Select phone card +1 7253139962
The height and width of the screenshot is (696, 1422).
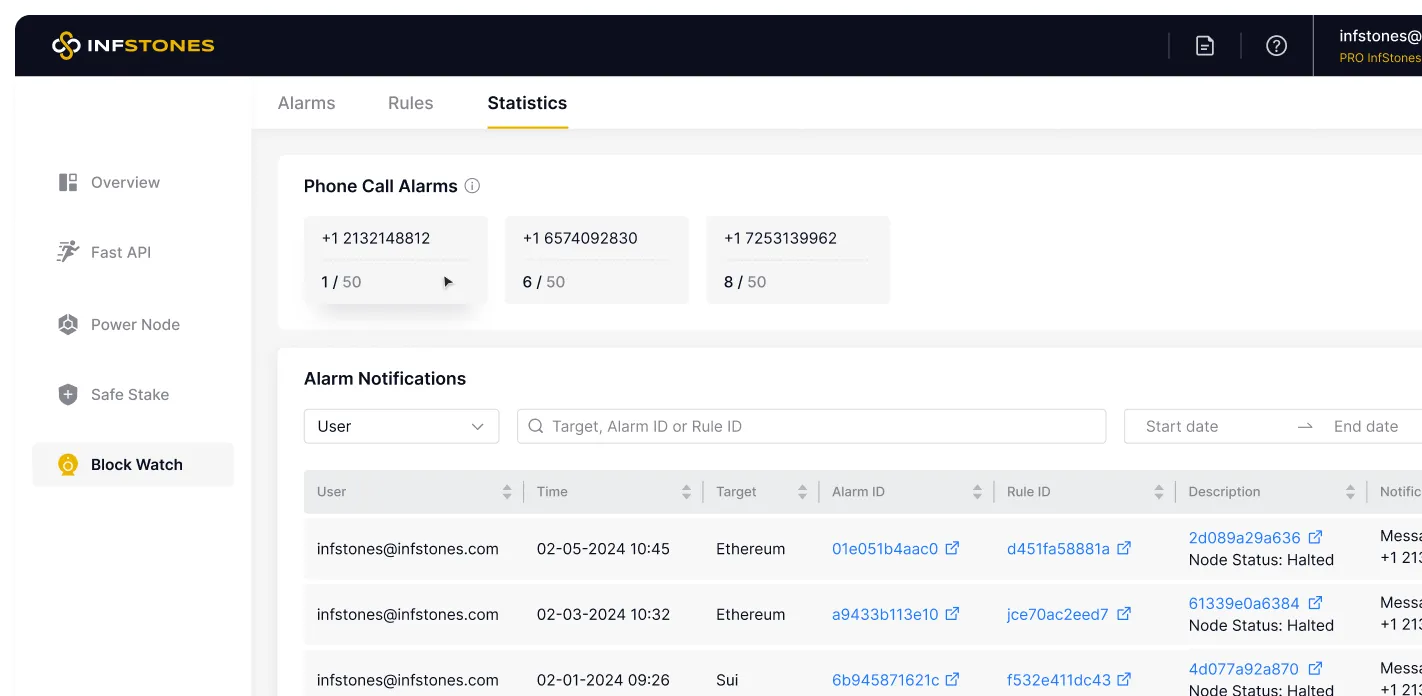pos(798,260)
